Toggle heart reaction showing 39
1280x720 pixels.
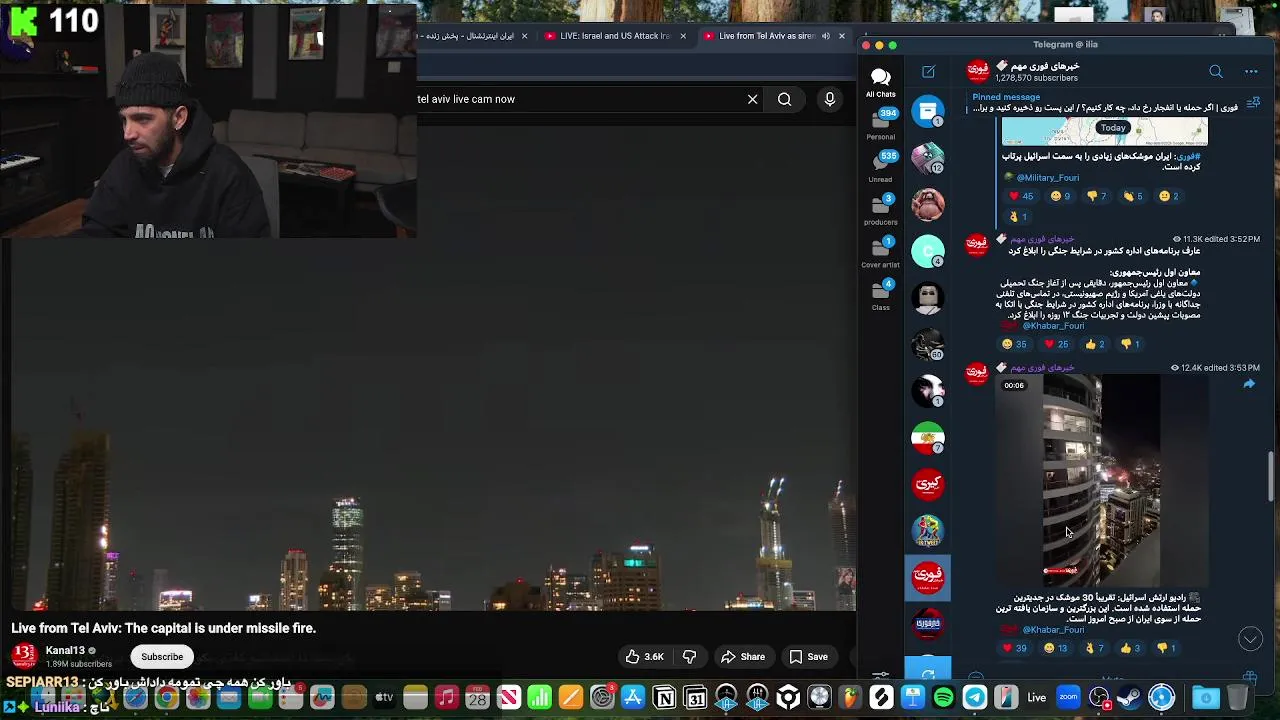click(x=1015, y=648)
